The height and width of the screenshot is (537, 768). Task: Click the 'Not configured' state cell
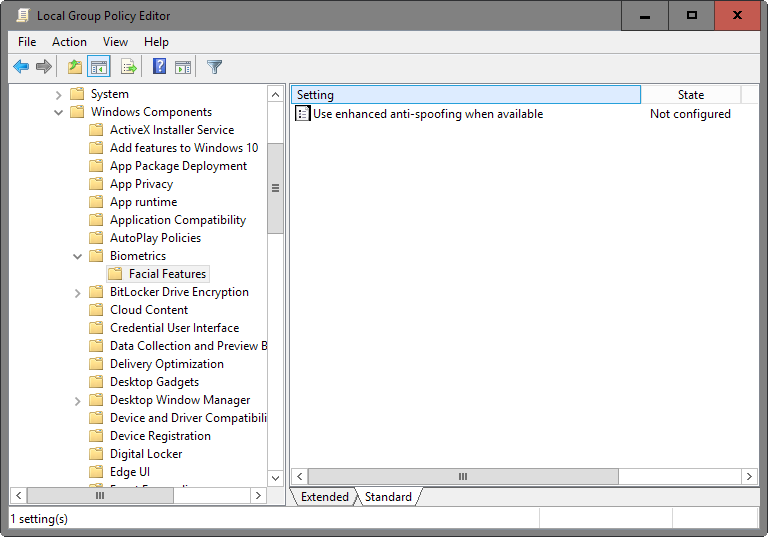[x=690, y=114]
